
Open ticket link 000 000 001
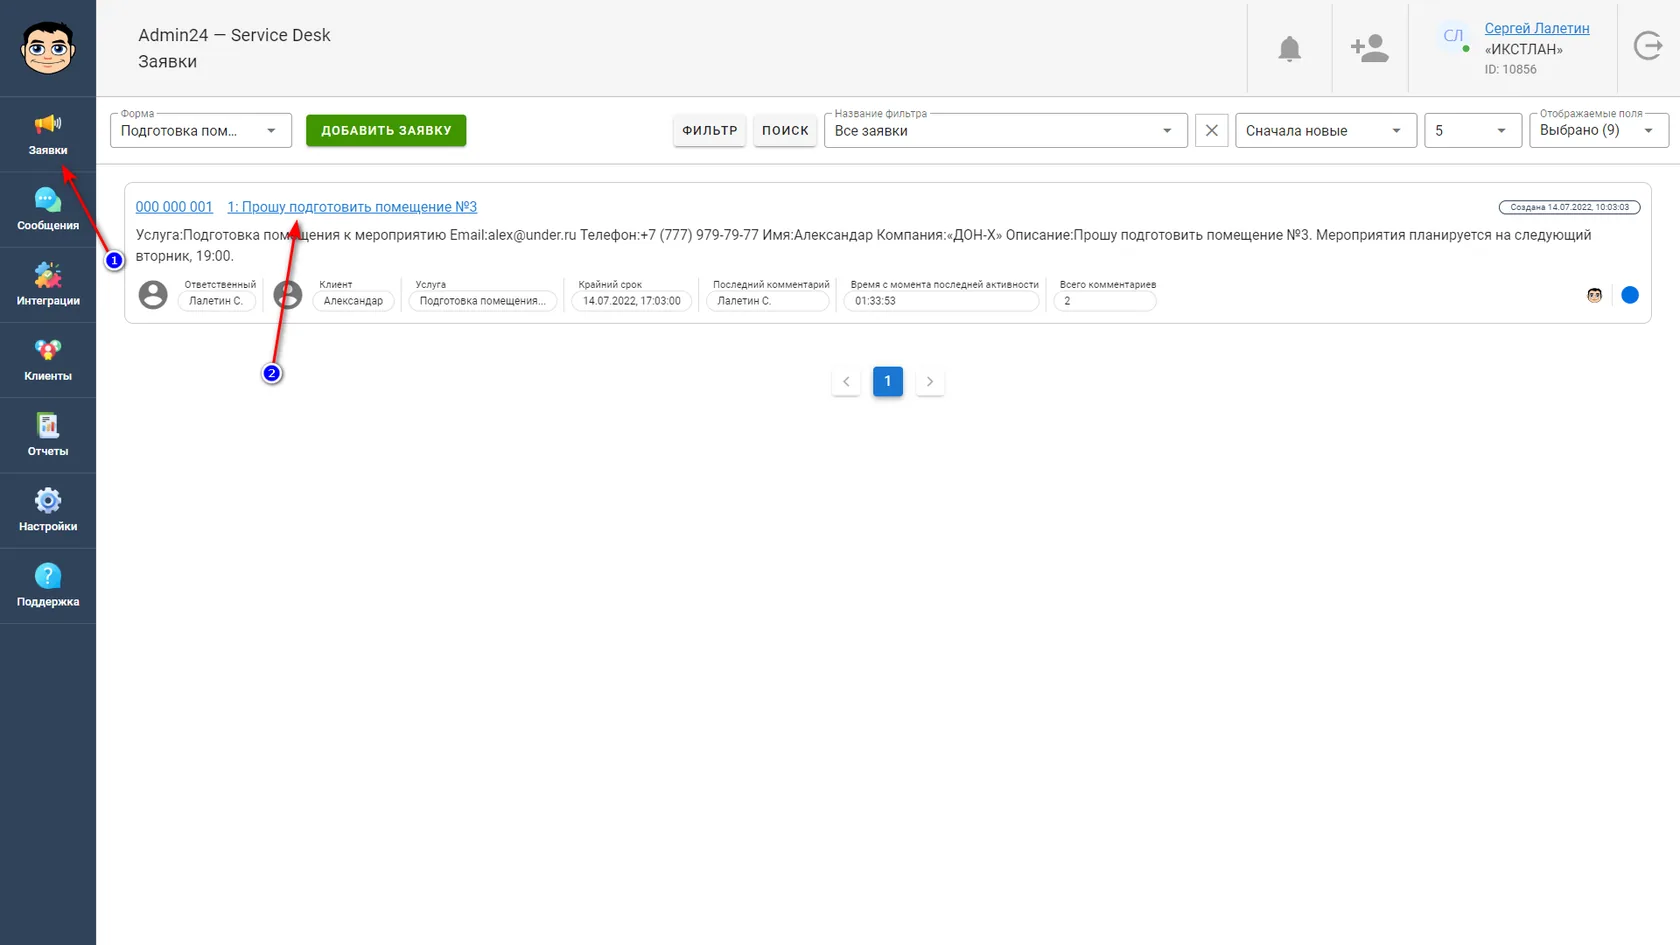[174, 207]
